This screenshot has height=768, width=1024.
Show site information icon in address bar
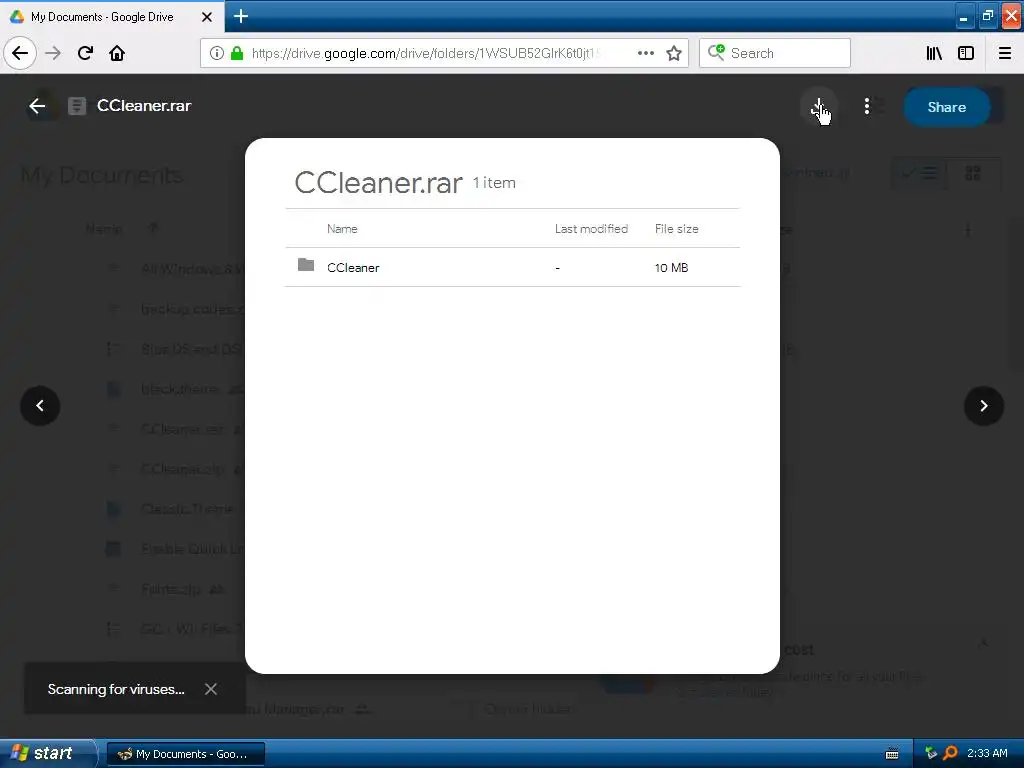(216, 53)
